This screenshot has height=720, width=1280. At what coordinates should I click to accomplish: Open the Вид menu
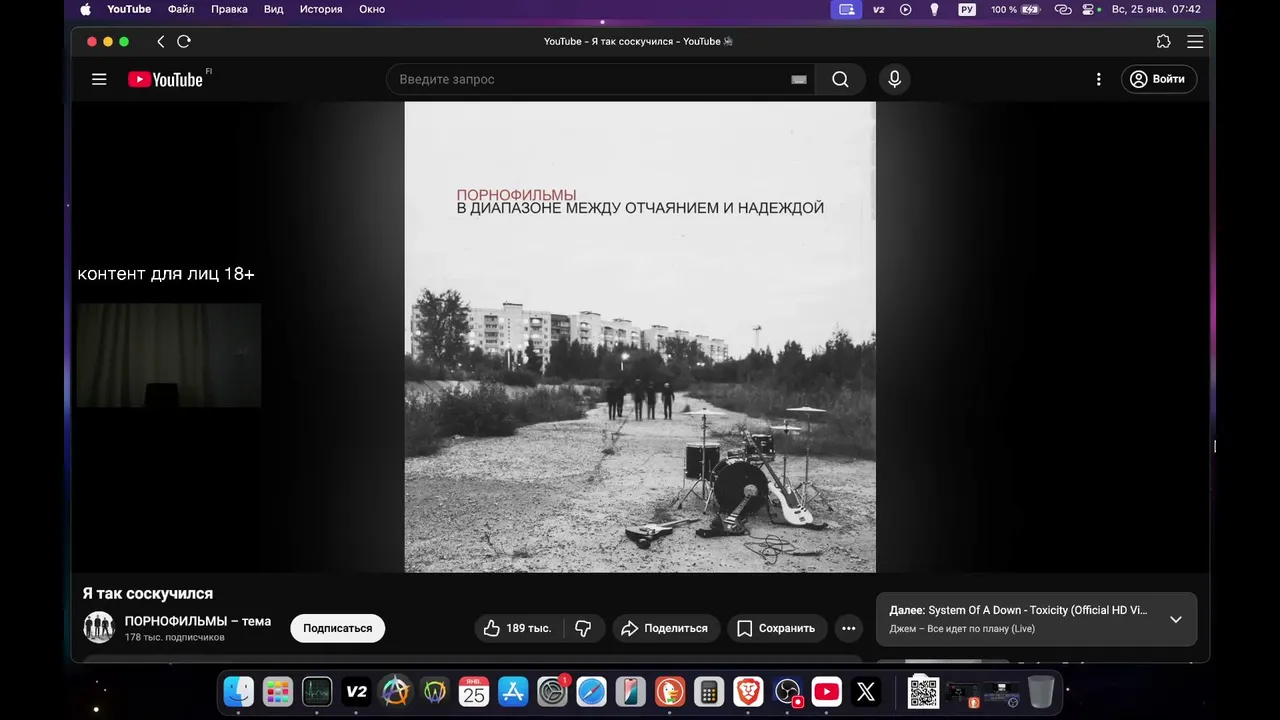274,9
